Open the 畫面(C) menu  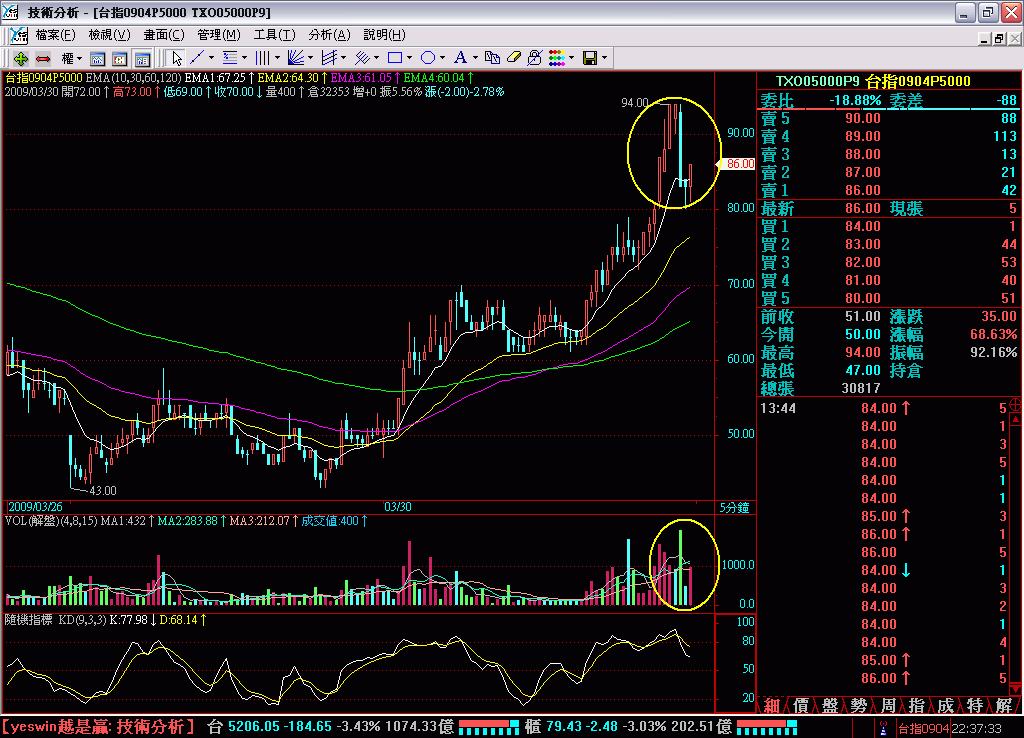pyautogui.click(x=164, y=35)
